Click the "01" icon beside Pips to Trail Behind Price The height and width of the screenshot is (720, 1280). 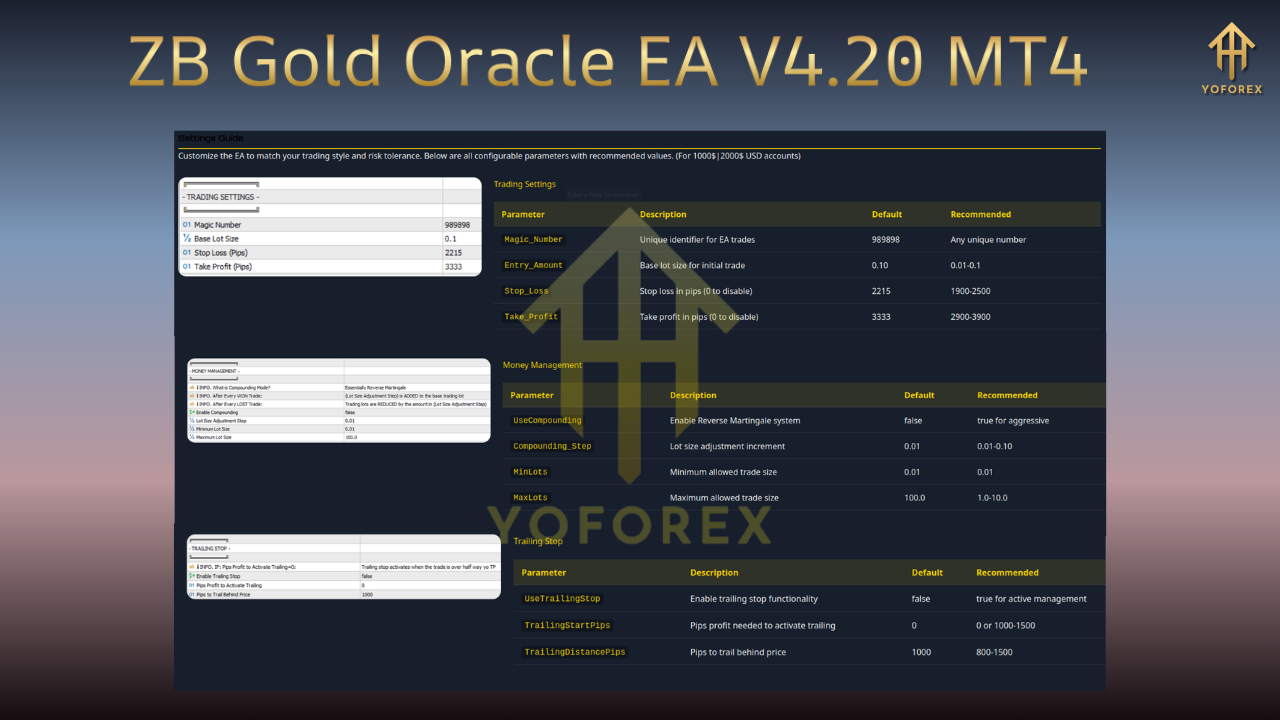click(x=192, y=595)
